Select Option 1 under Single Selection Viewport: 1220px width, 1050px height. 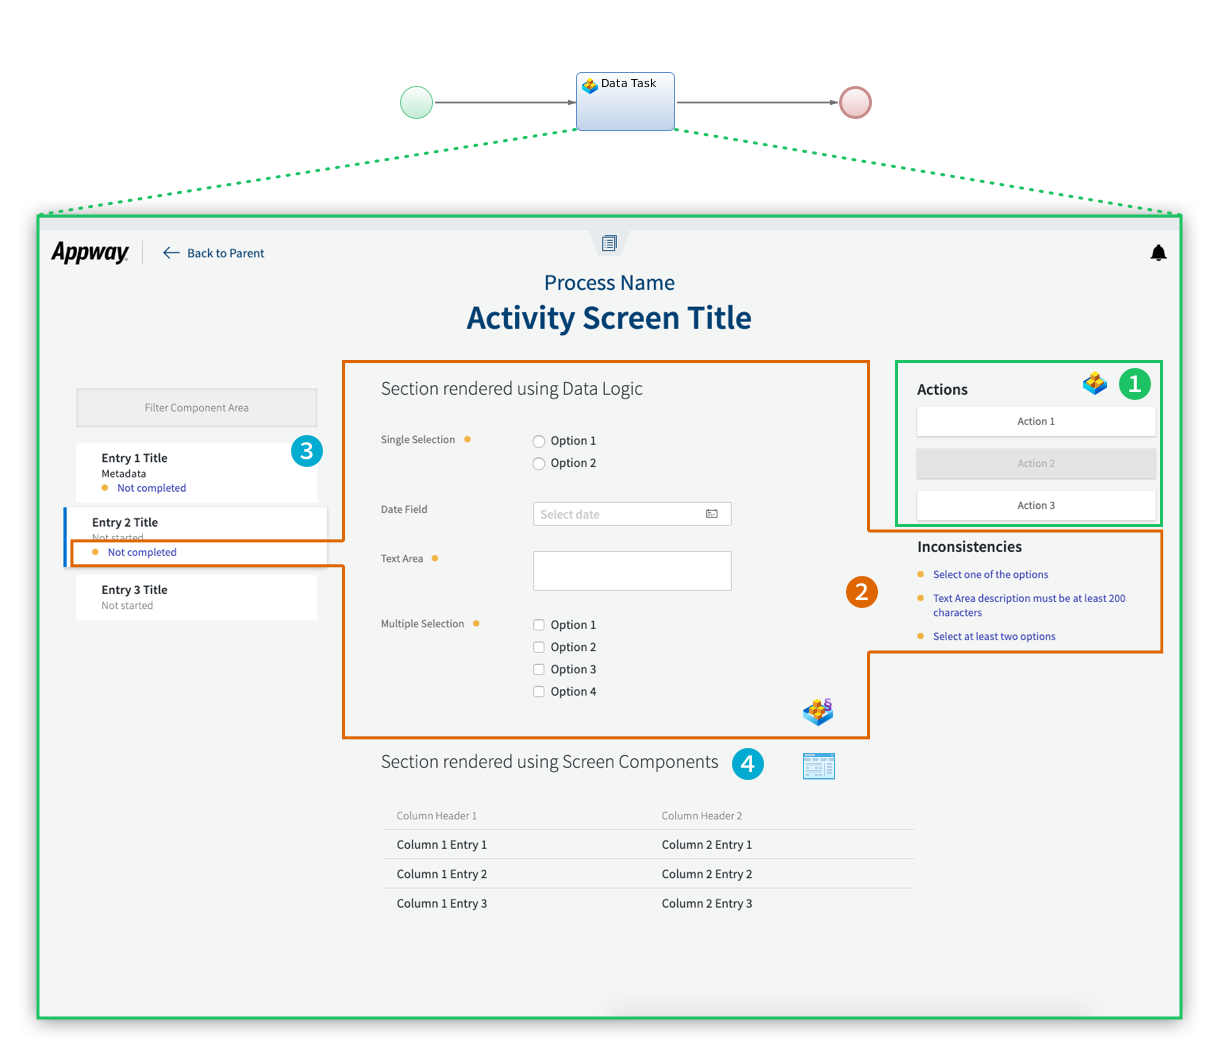(x=538, y=441)
